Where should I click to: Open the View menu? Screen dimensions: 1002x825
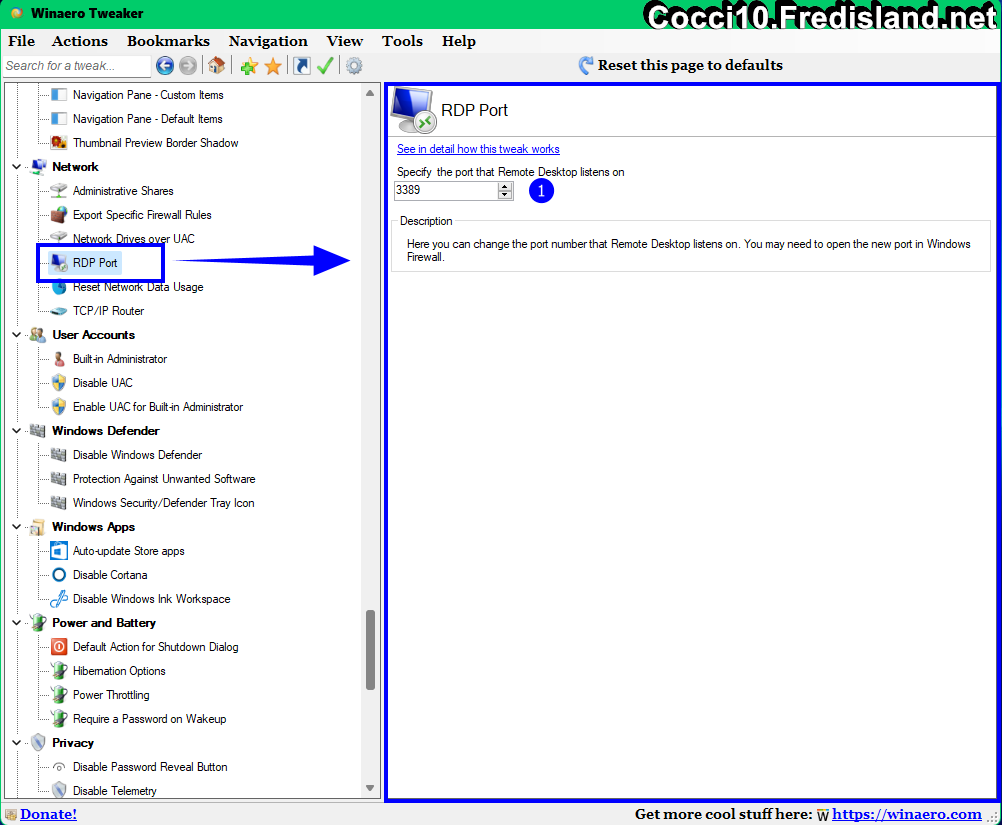tap(345, 41)
